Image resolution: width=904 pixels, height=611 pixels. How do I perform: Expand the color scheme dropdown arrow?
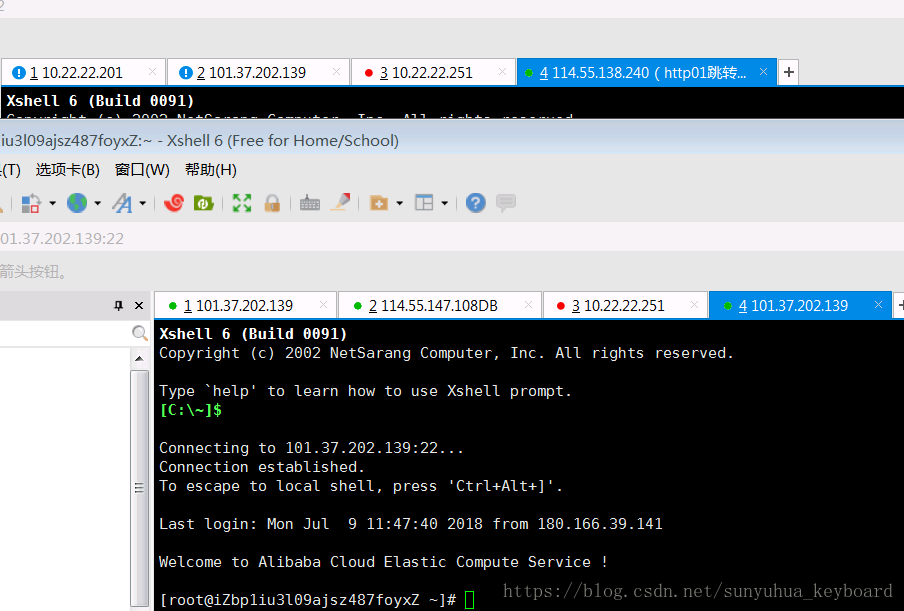click(x=52, y=203)
